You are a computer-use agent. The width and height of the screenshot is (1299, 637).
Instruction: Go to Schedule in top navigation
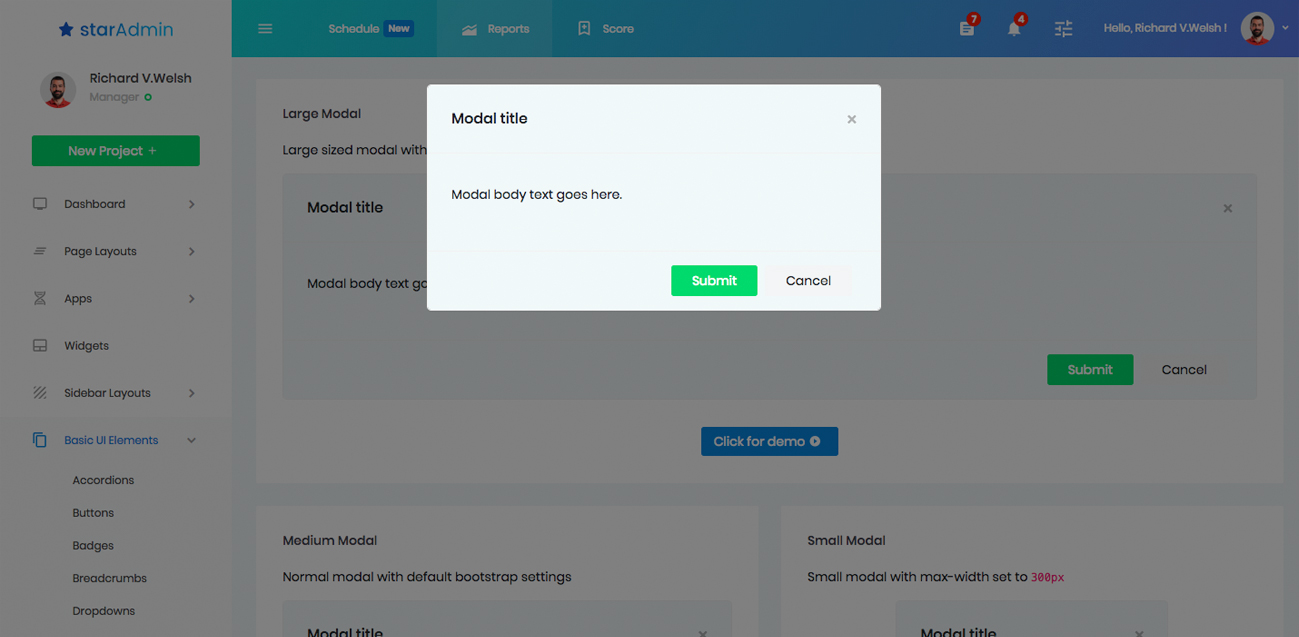(x=354, y=29)
